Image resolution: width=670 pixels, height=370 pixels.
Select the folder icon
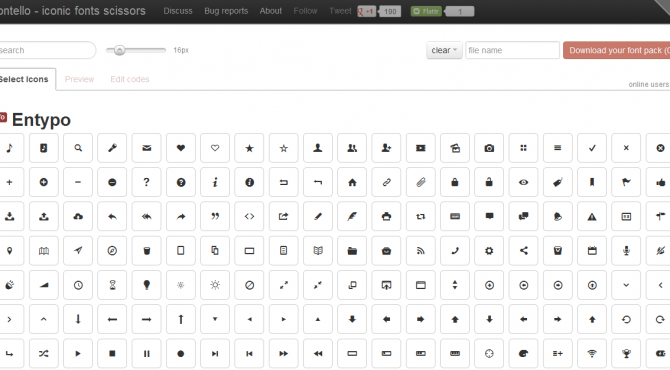pyautogui.click(x=352, y=251)
